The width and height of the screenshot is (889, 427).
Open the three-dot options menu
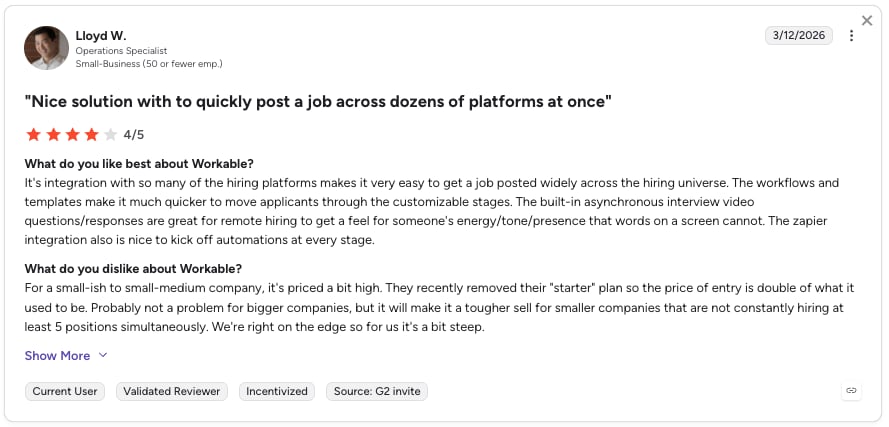[851, 36]
